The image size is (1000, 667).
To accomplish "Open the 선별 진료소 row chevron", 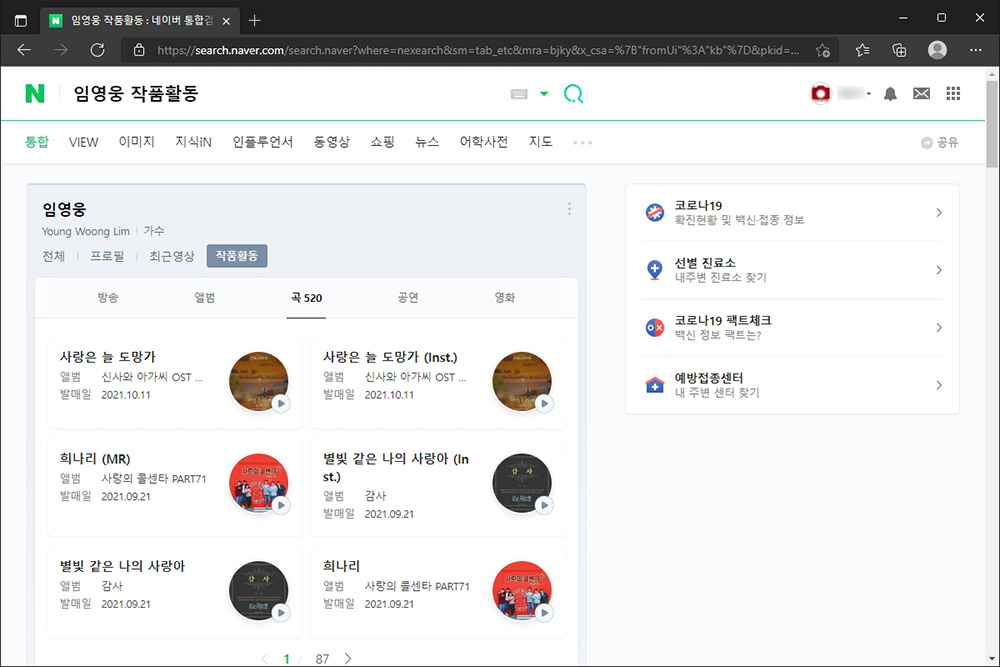I will pos(939,270).
